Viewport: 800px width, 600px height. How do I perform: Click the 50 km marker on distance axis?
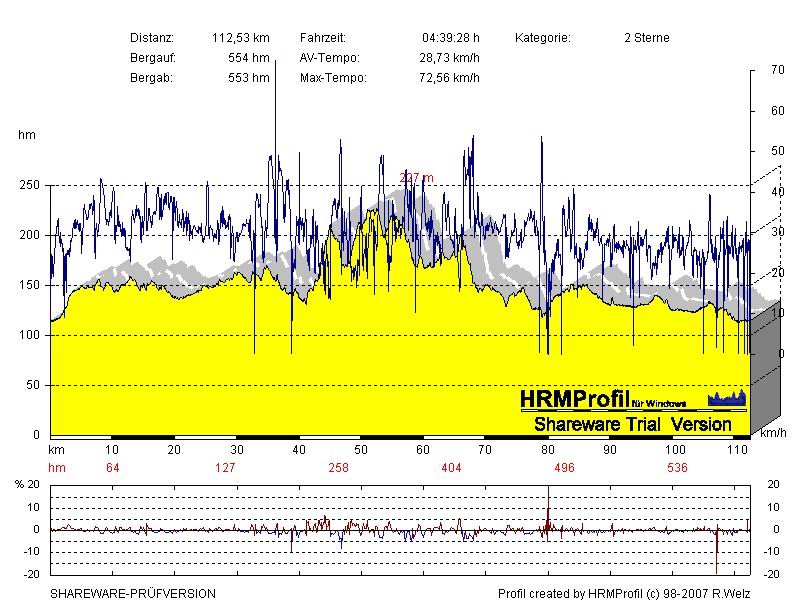[x=362, y=451]
